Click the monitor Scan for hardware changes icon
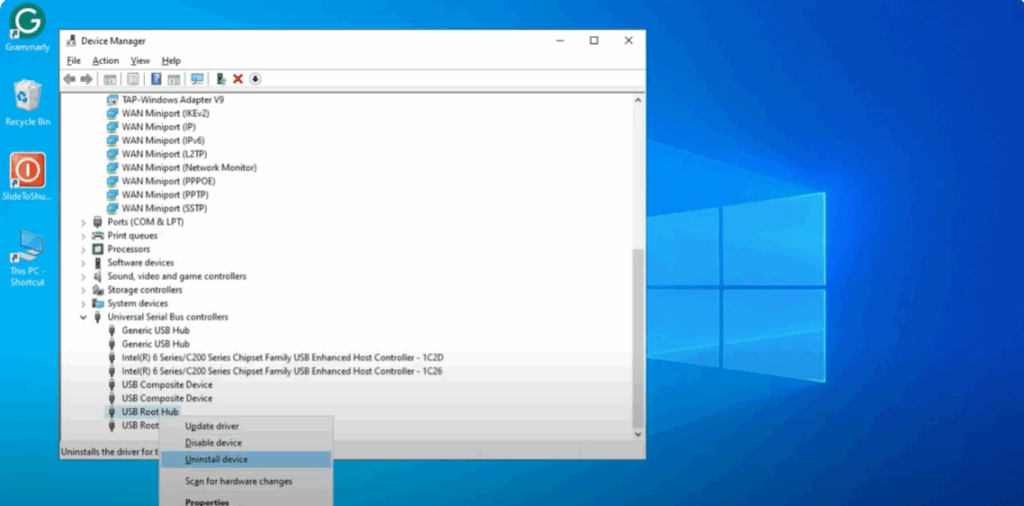 [x=197, y=79]
